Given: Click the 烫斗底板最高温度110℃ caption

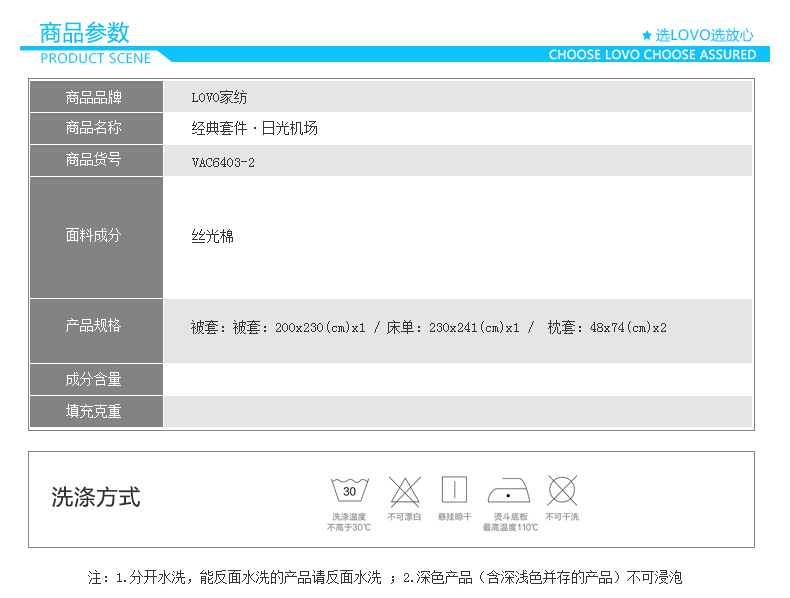Looking at the screenshot, I should click(510, 522).
